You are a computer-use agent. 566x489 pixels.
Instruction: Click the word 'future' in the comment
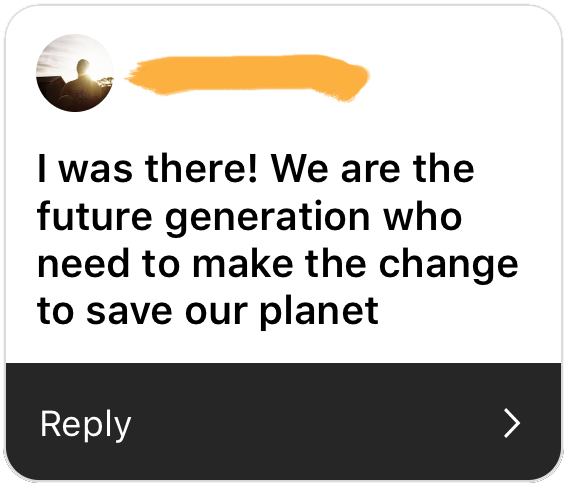pyautogui.click(x=95, y=216)
